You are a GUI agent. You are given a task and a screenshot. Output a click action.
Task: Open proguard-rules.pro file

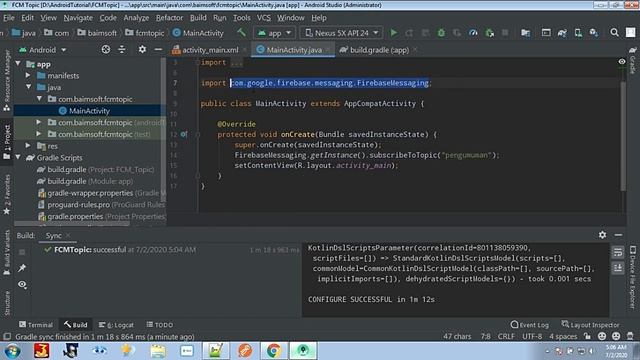(x=102, y=204)
